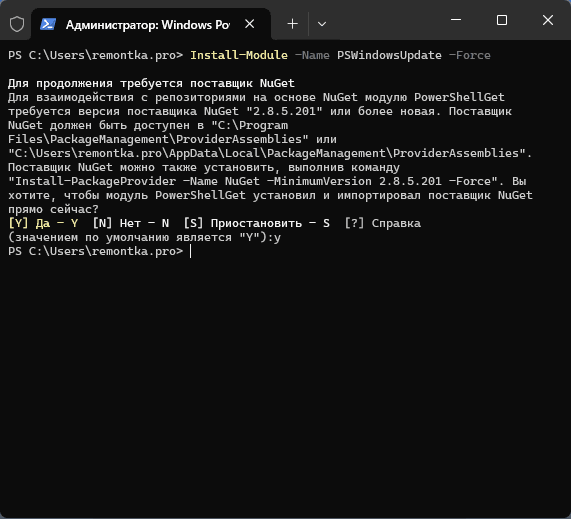Minimize the Terminal window
The image size is (571, 519).
coord(456,20)
